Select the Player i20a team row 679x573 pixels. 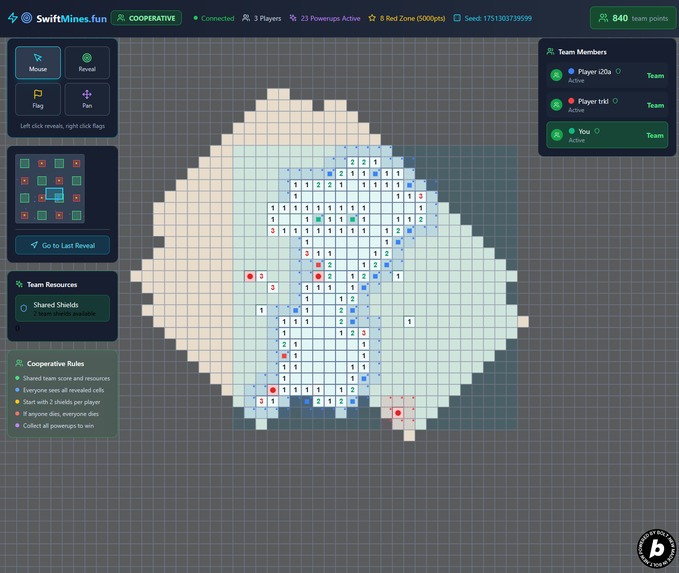[x=607, y=75]
